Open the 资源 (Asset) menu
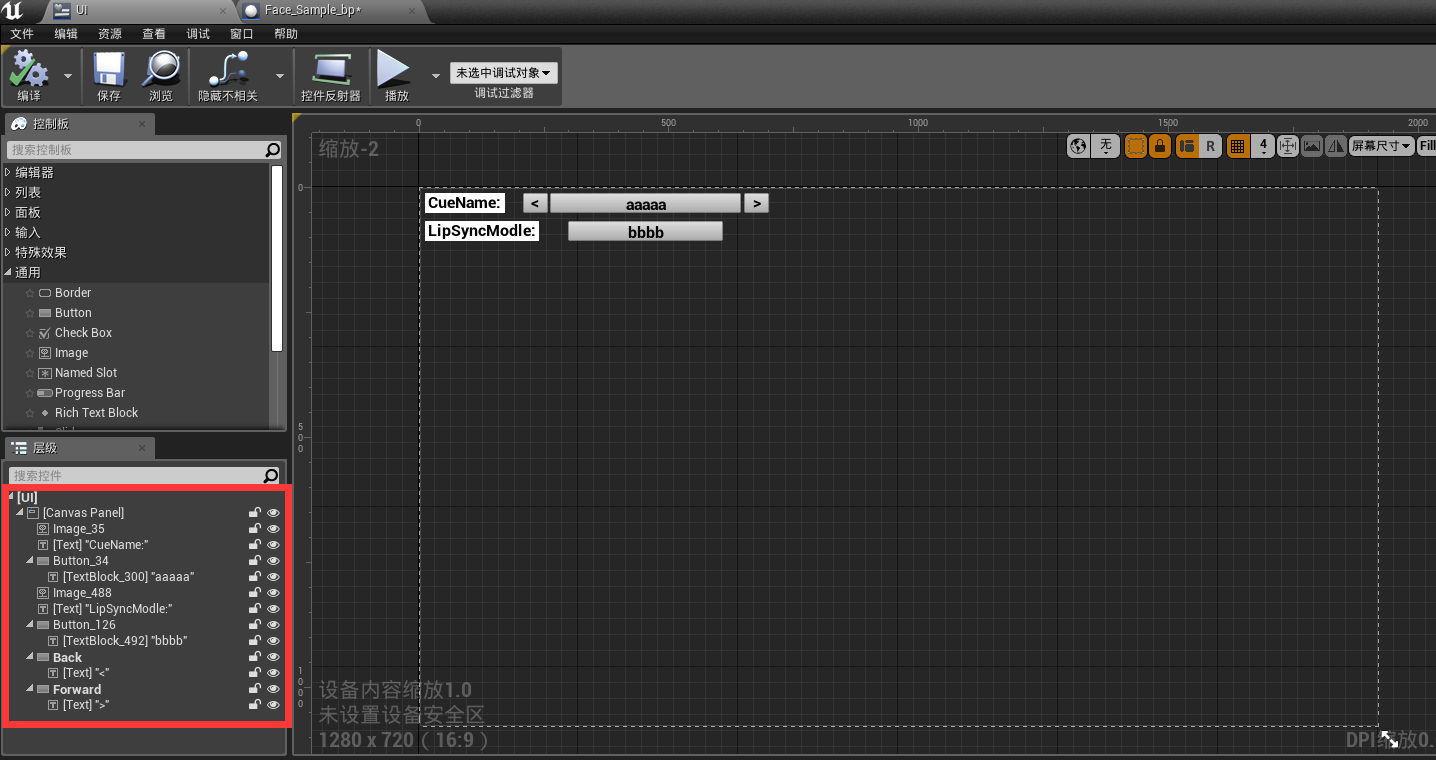This screenshot has width=1436, height=760. tap(110, 34)
